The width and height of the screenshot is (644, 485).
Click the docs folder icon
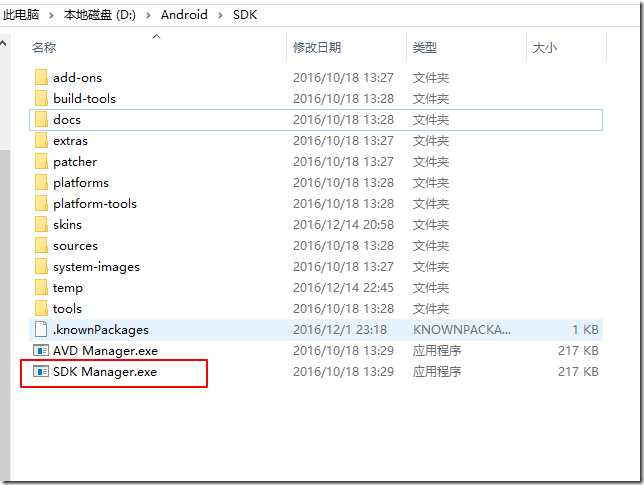(41, 120)
